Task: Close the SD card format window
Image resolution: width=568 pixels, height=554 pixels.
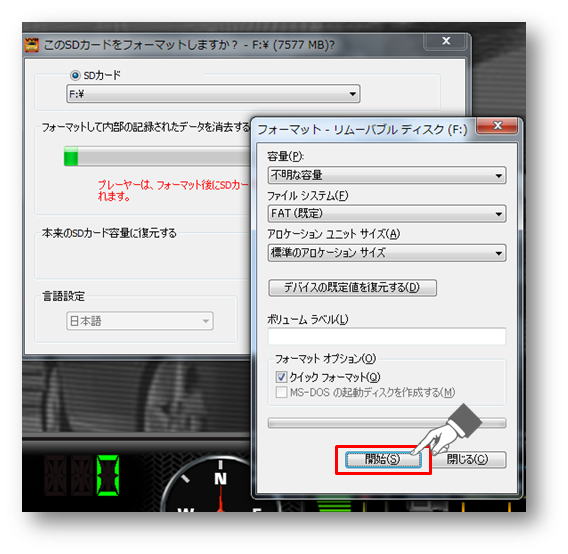Action: pos(446,41)
